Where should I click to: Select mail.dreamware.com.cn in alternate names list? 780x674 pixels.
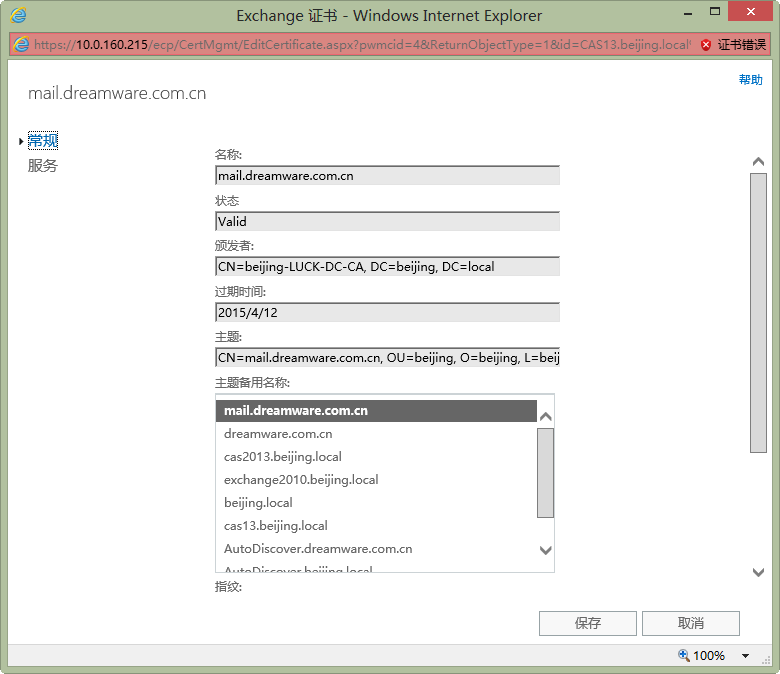coord(376,411)
